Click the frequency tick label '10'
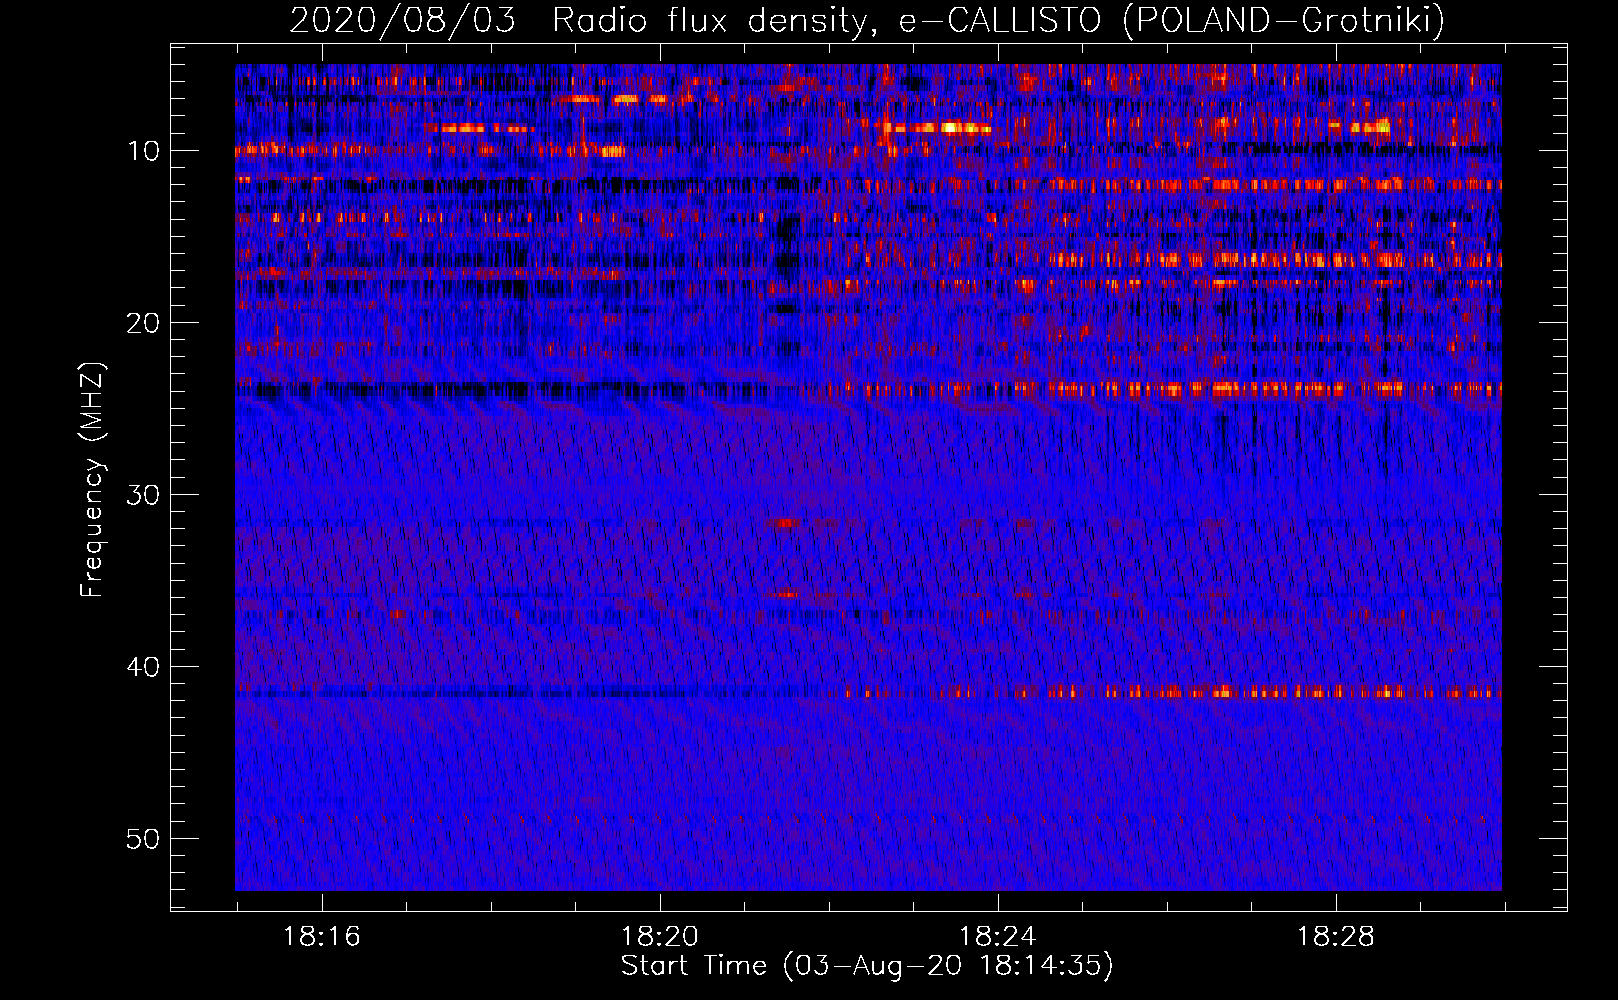The image size is (1618, 1000). (143, 151)
